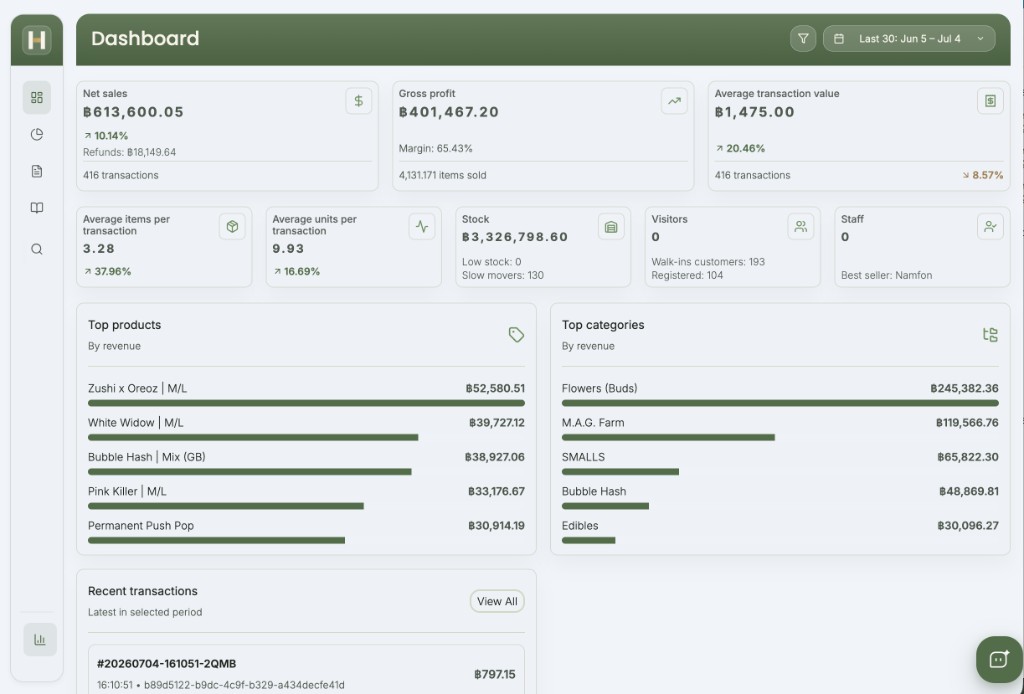Screen dimensions: 1024x694
Task: Select White Widow | M/L product row
Action: click(x=306, y=430)
